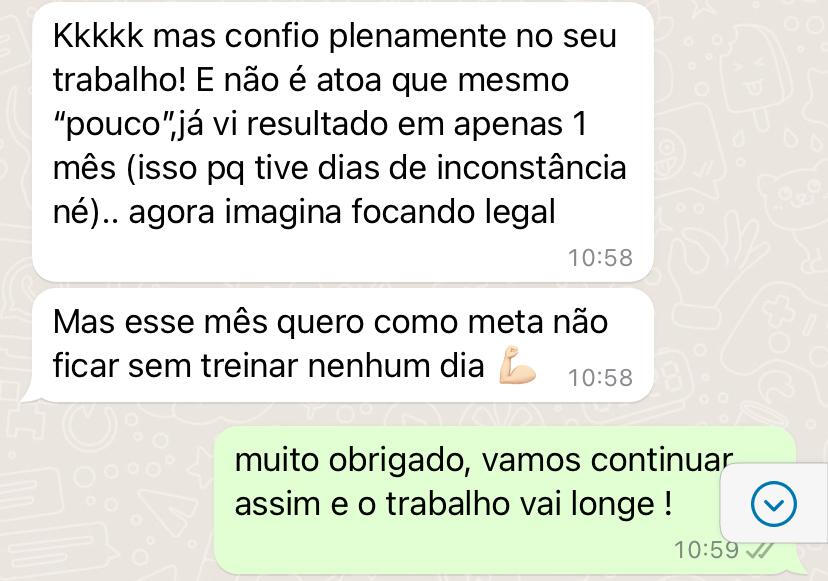The image size is (828, 581).
Task: Tap the scroll-to-bottom chevron button
Action: [774, 504]
